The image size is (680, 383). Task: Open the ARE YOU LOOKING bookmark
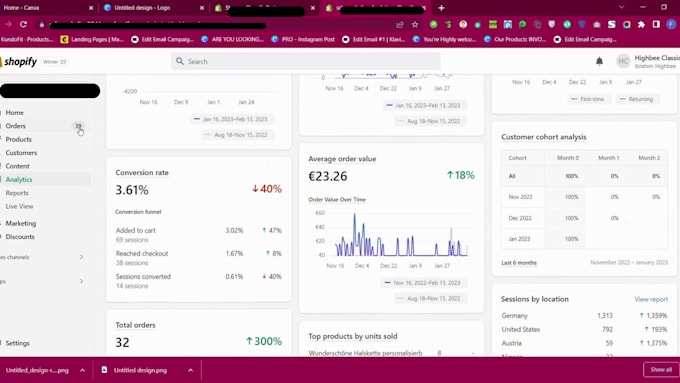click(233, 39)
